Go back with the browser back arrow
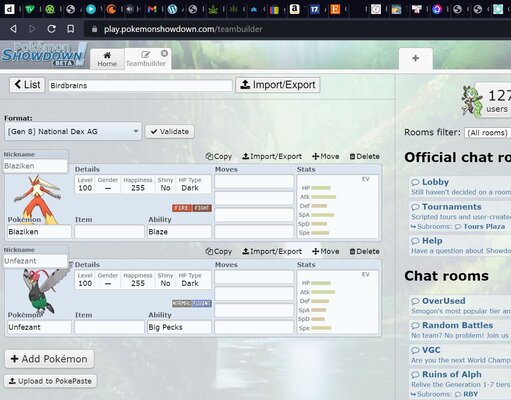The image size is (511, 400). 13,29
